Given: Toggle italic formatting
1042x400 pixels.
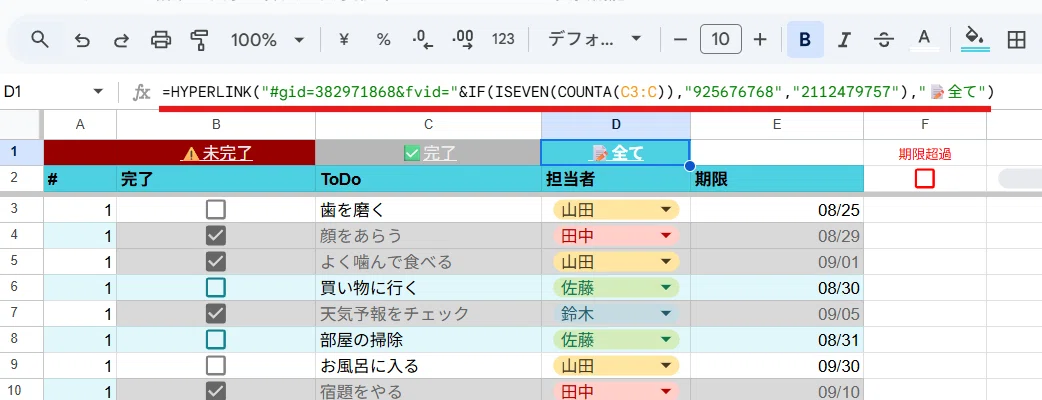Looking at the screenshot, I should [x=844, y=40].
